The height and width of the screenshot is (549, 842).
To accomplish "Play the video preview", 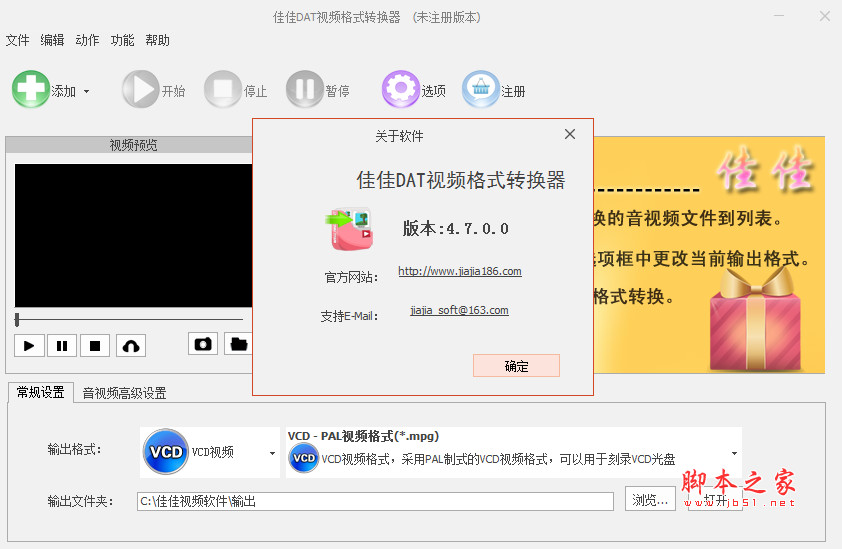I will [x=29, y=345].
